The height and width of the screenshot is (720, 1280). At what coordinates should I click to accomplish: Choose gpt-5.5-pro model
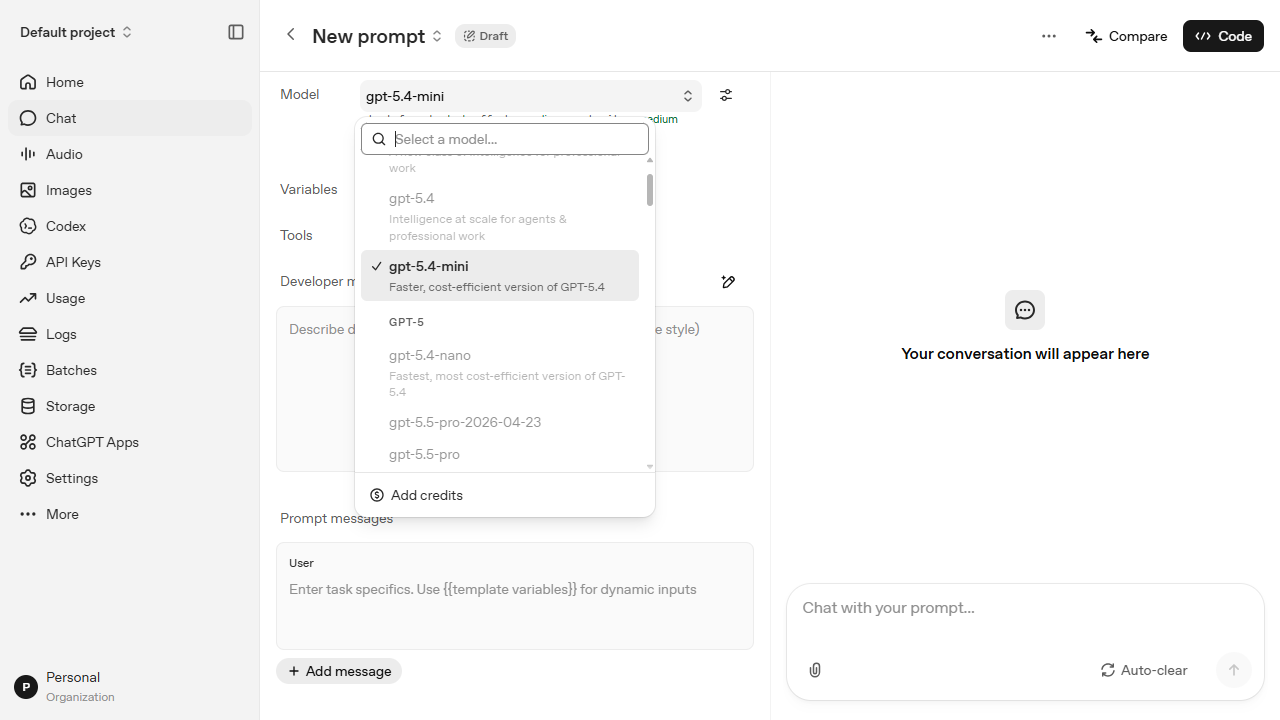pyautogui.click(x=500, y=454)
